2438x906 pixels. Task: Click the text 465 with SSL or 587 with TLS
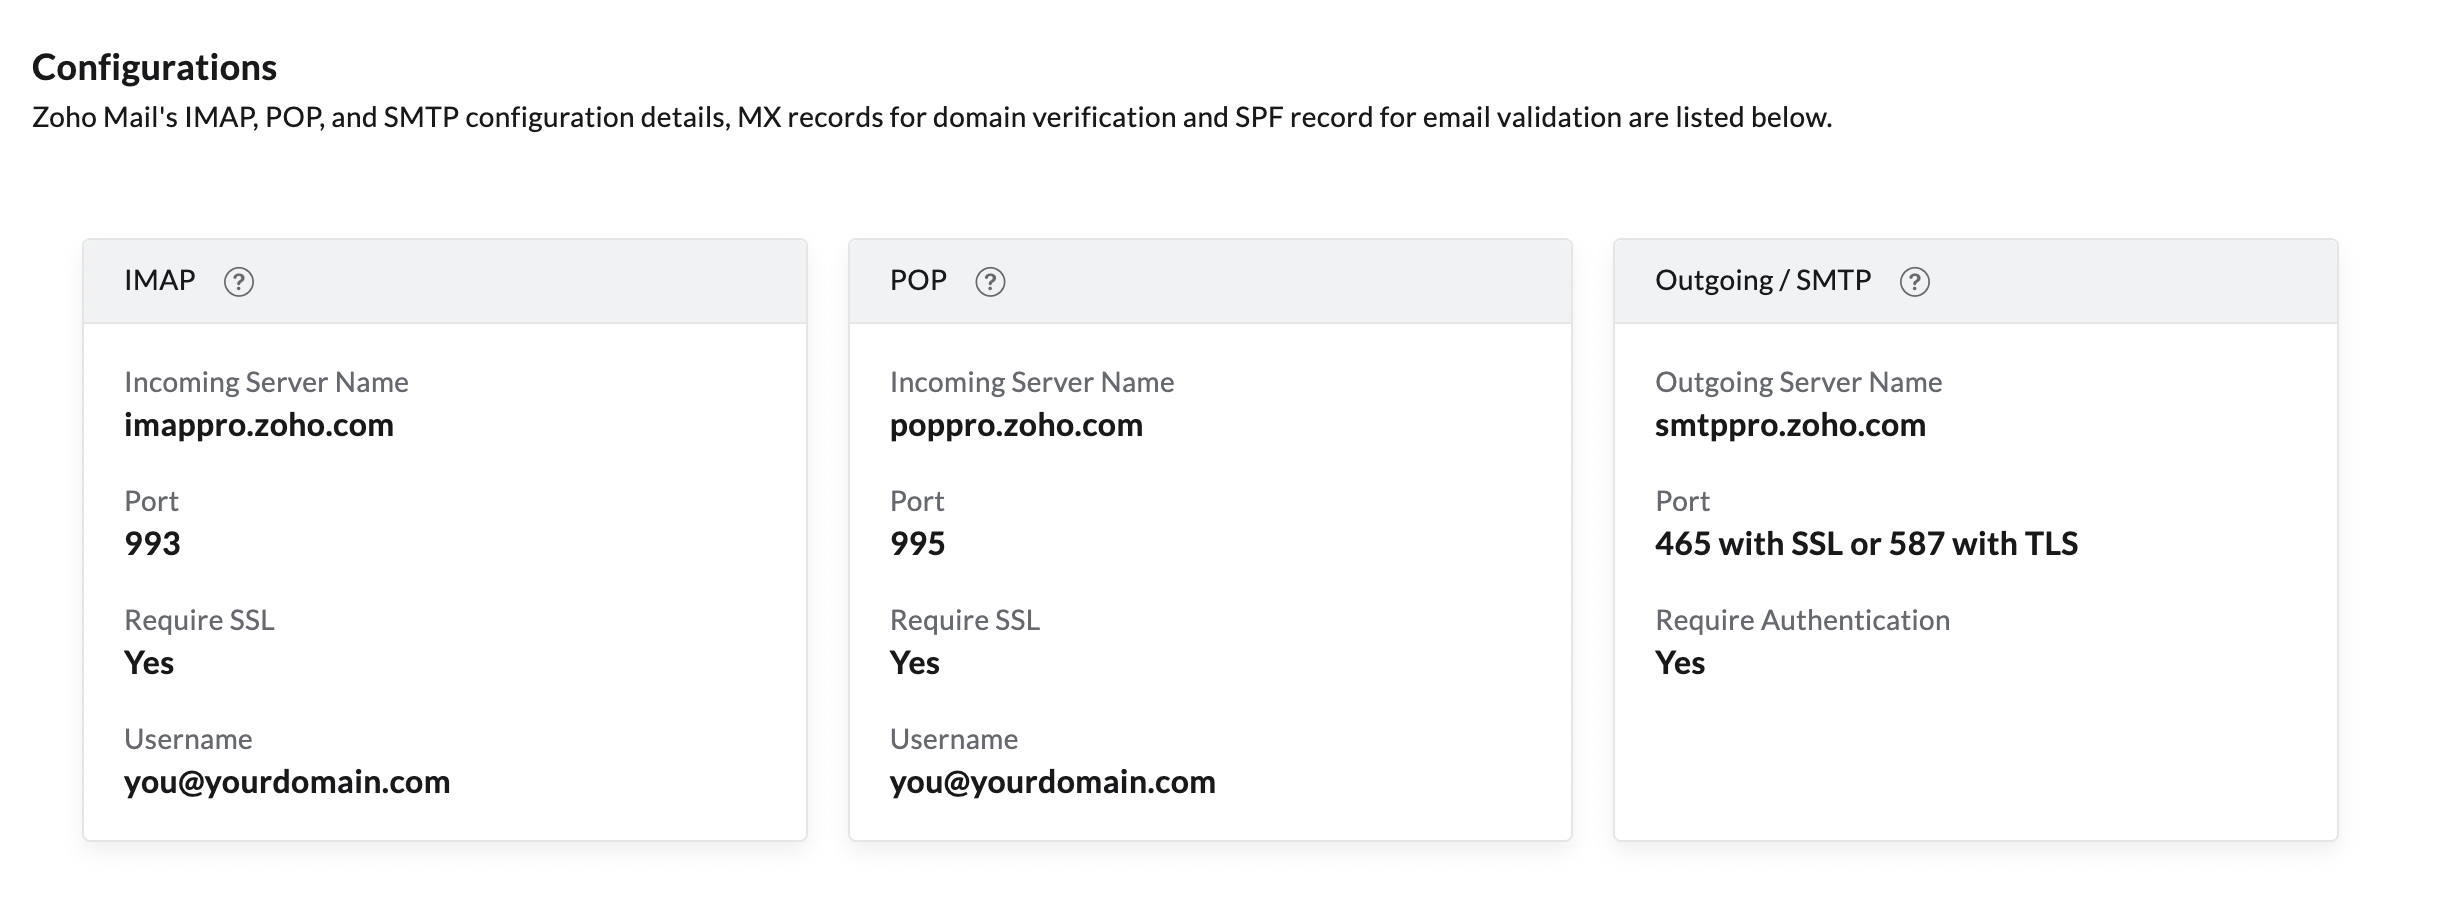(x=1866, y=544)
